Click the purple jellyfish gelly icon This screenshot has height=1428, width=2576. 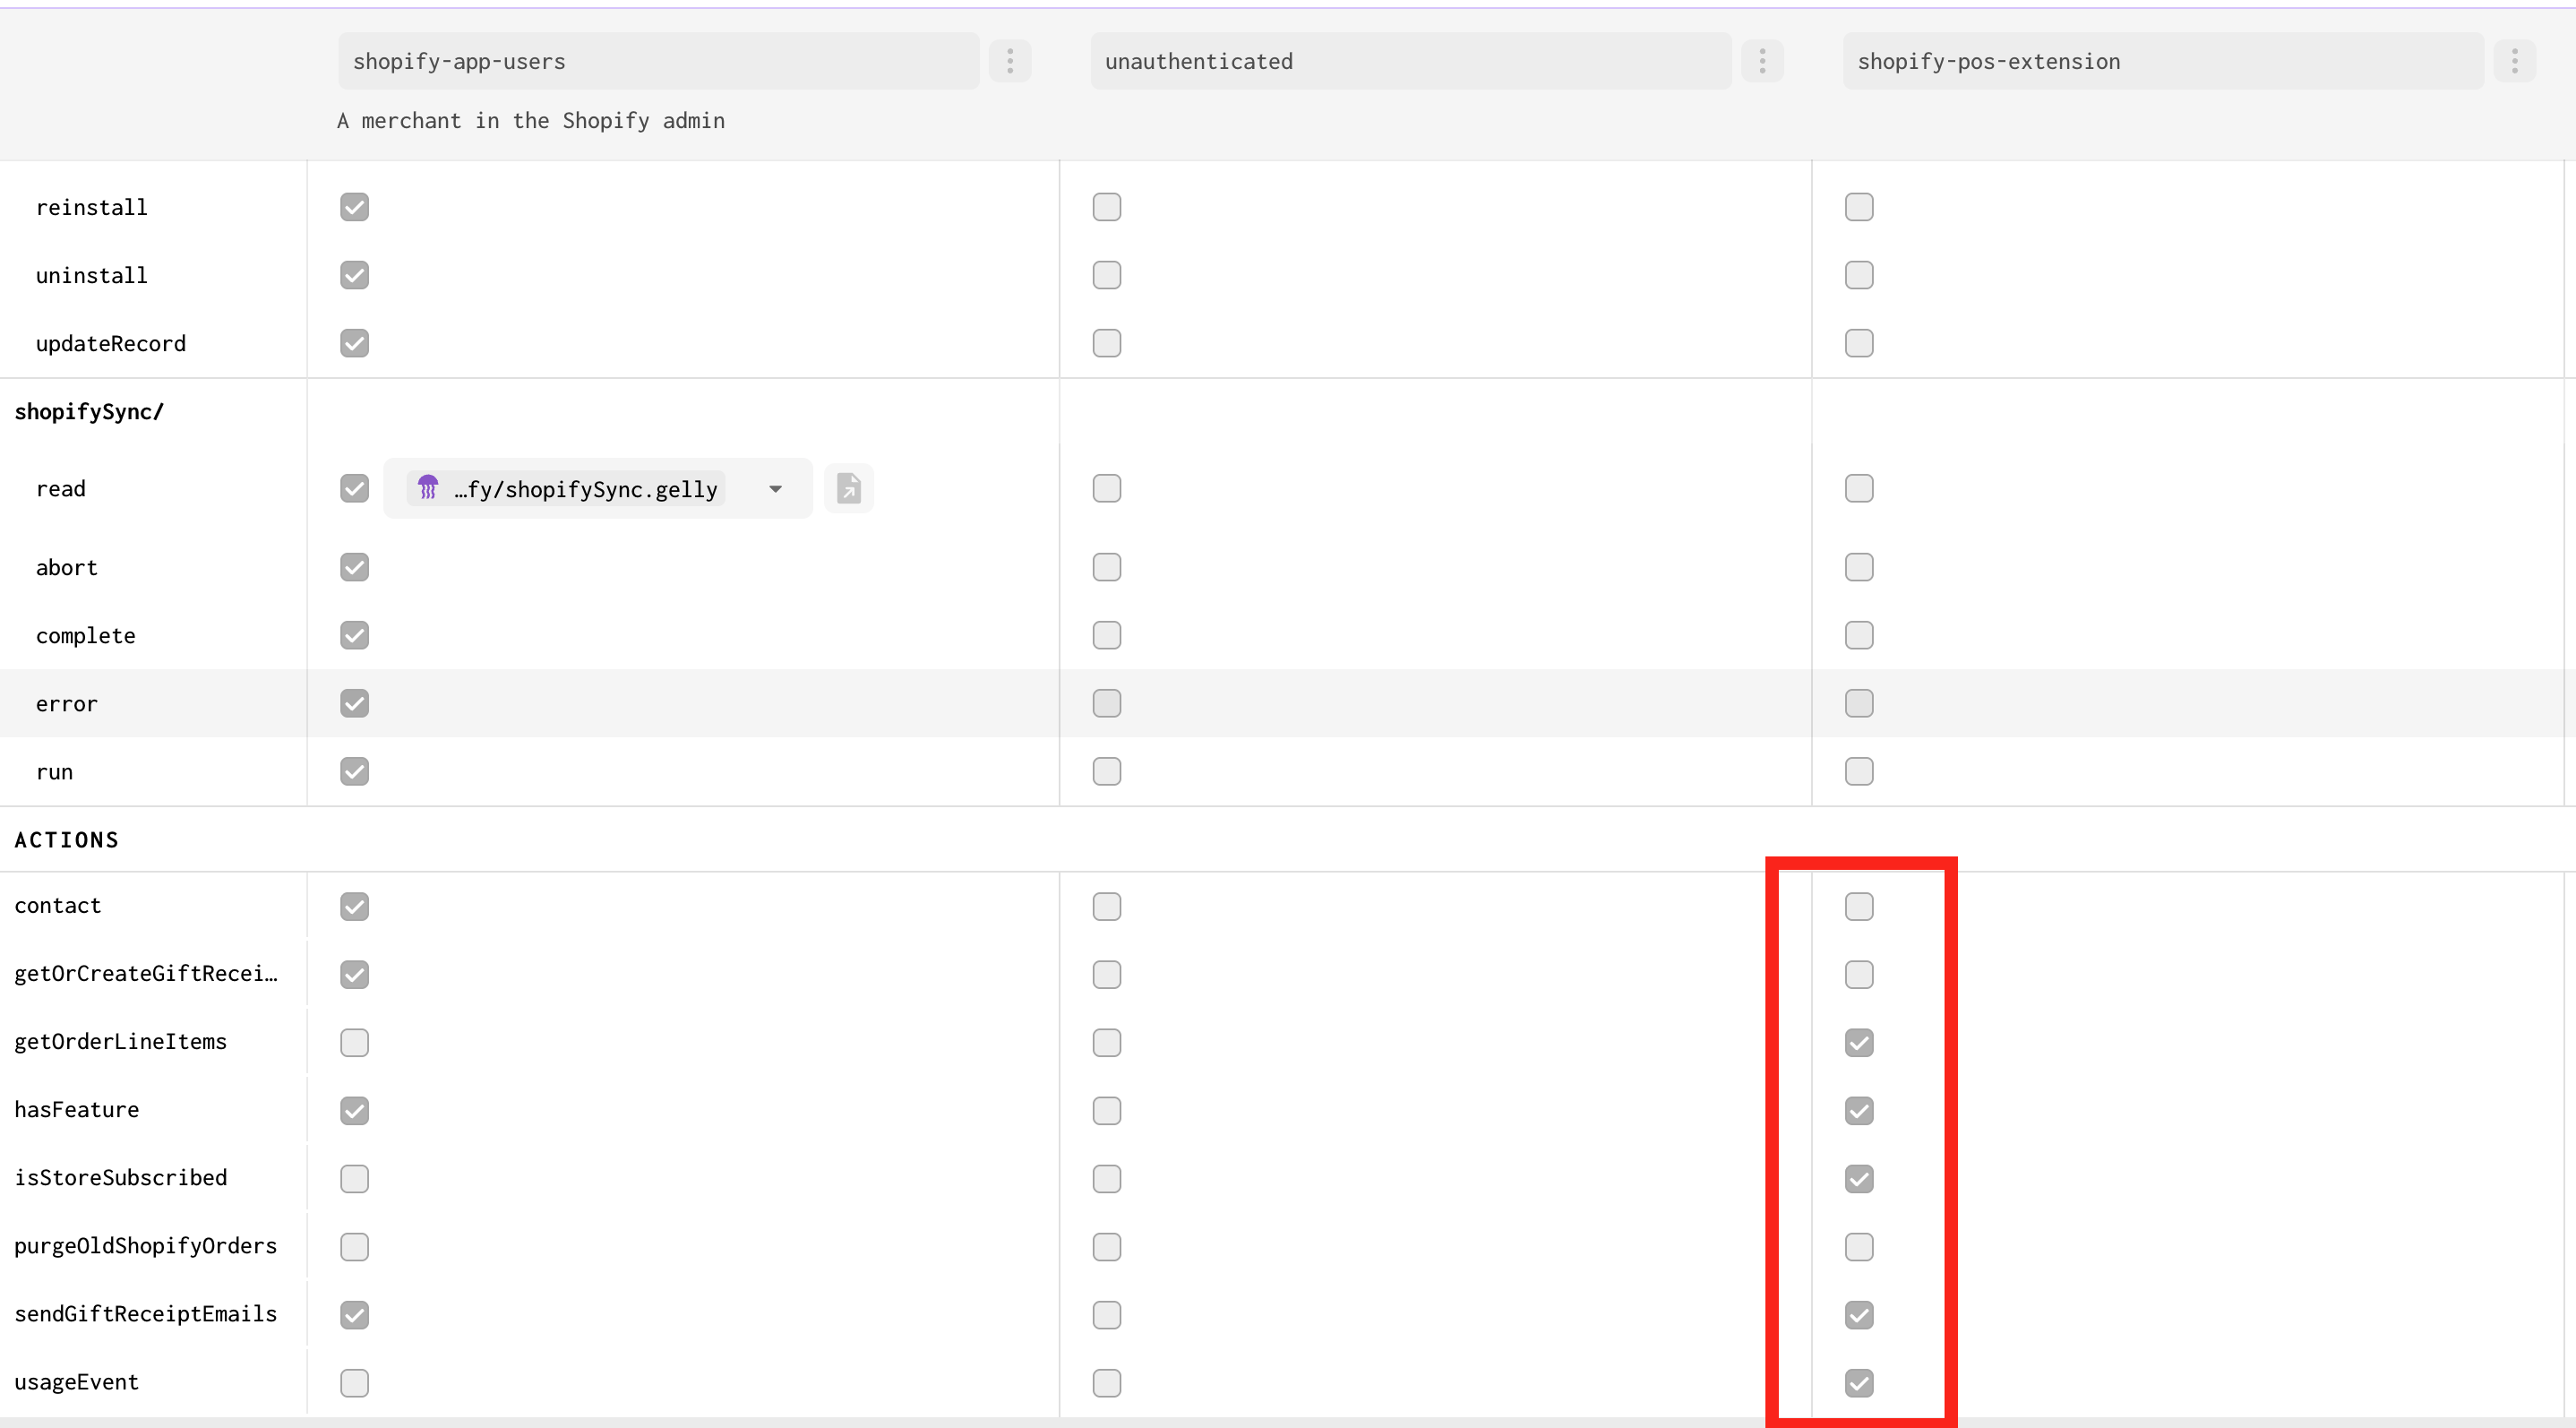428,488
